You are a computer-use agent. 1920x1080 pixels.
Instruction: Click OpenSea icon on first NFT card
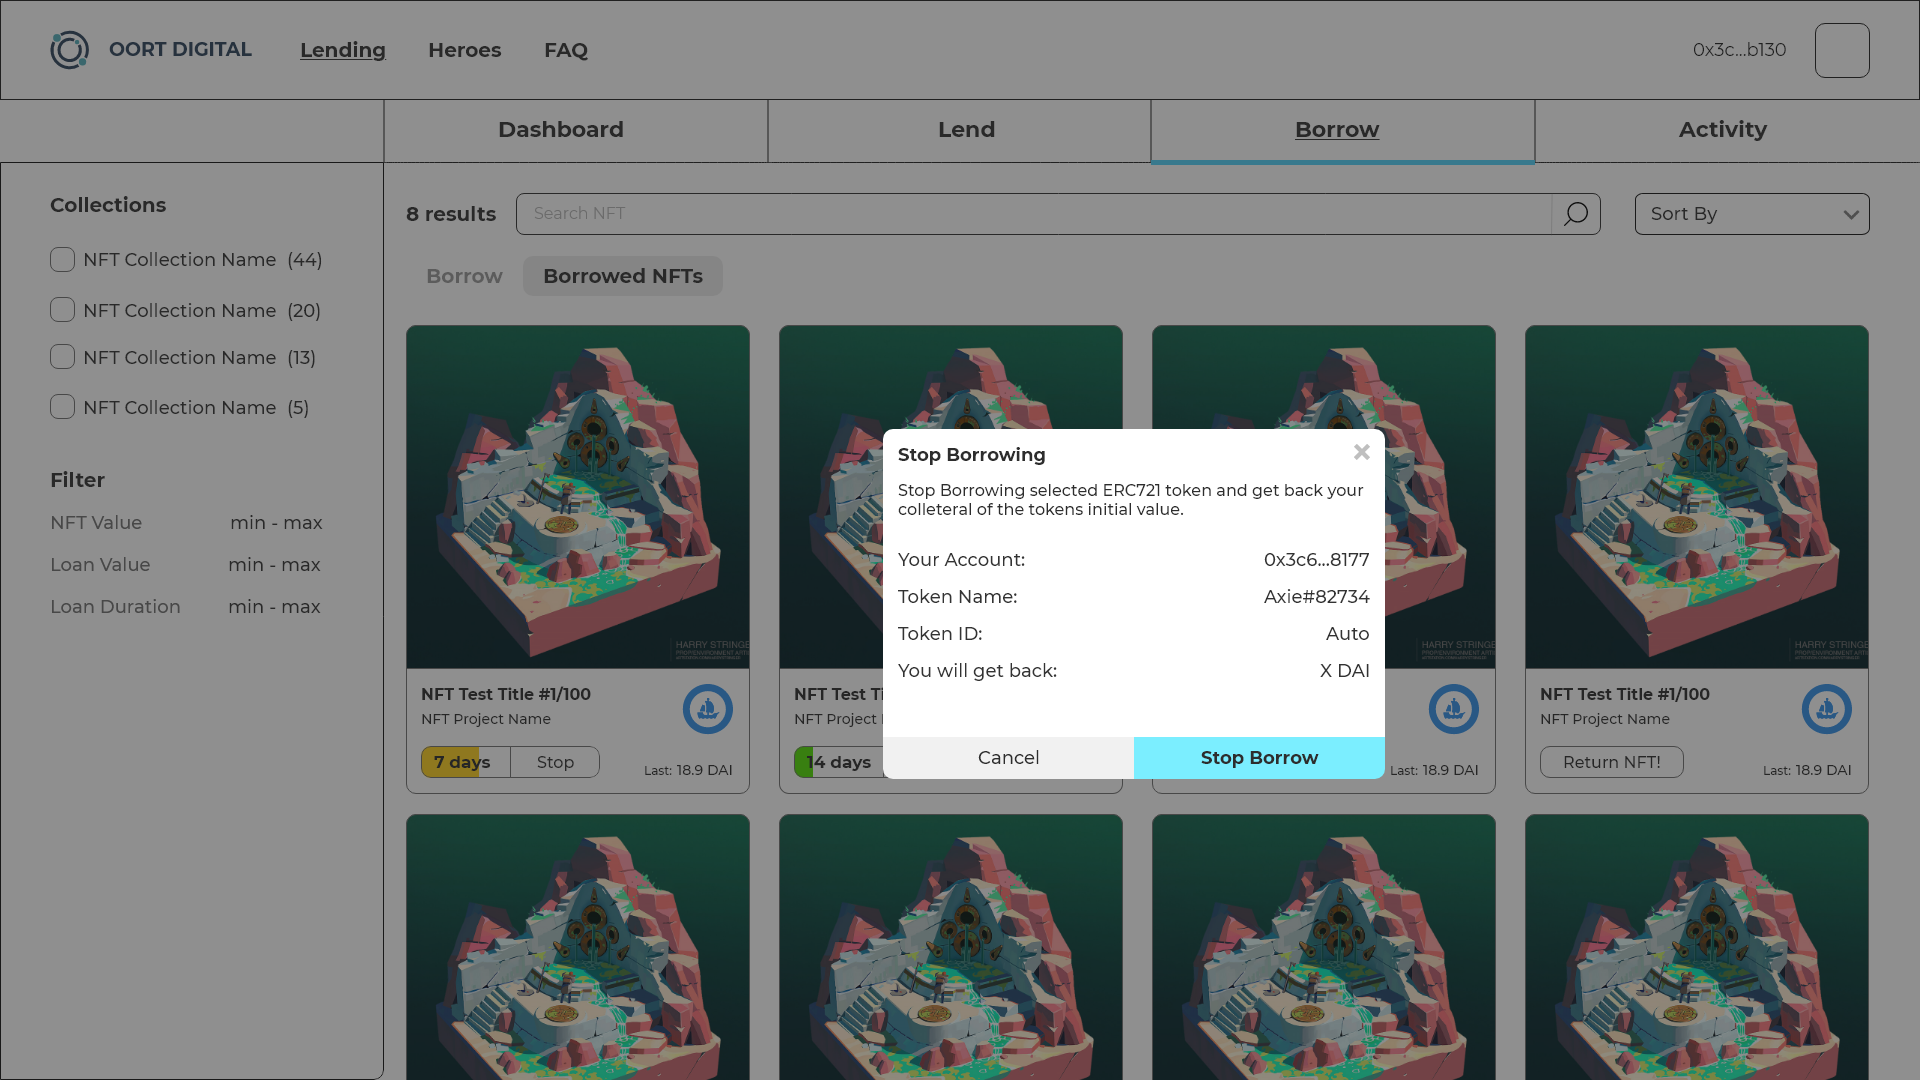[x=708, y=709]
